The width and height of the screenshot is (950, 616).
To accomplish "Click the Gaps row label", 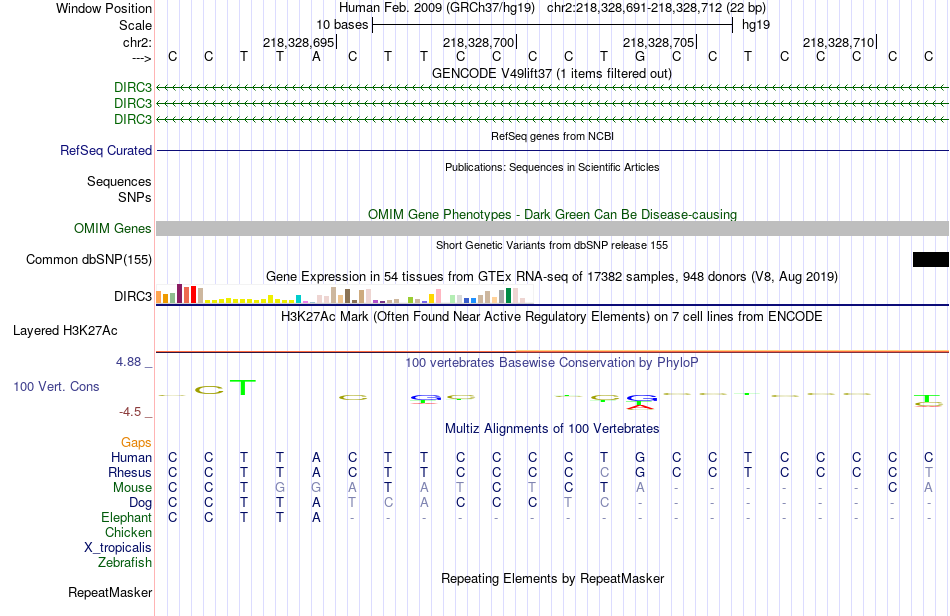I will [136, 442].
